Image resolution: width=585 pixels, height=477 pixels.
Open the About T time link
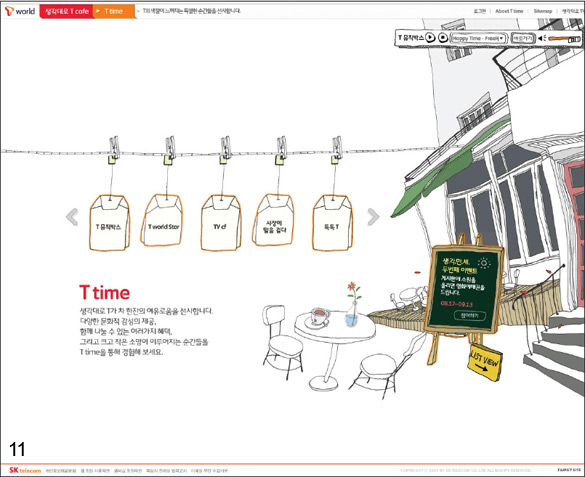[509, 11]
